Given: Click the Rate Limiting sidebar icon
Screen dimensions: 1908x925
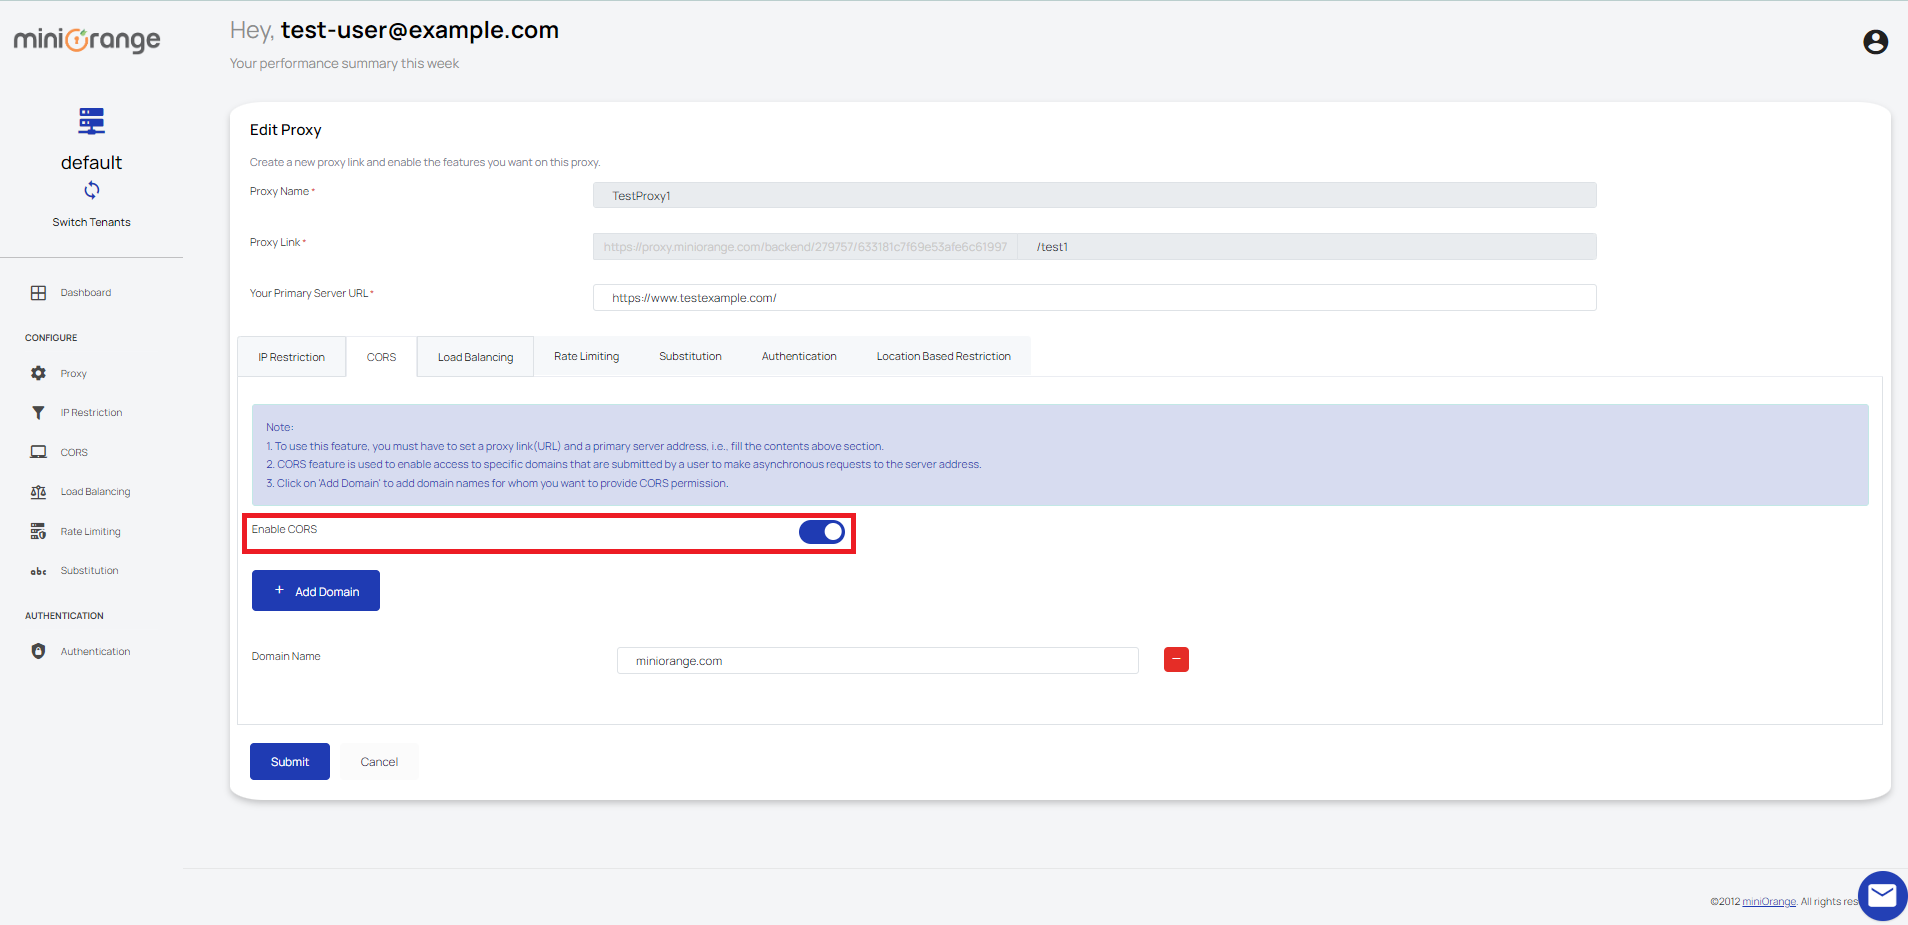Looking at the screenshot, I should pos(38,531).
